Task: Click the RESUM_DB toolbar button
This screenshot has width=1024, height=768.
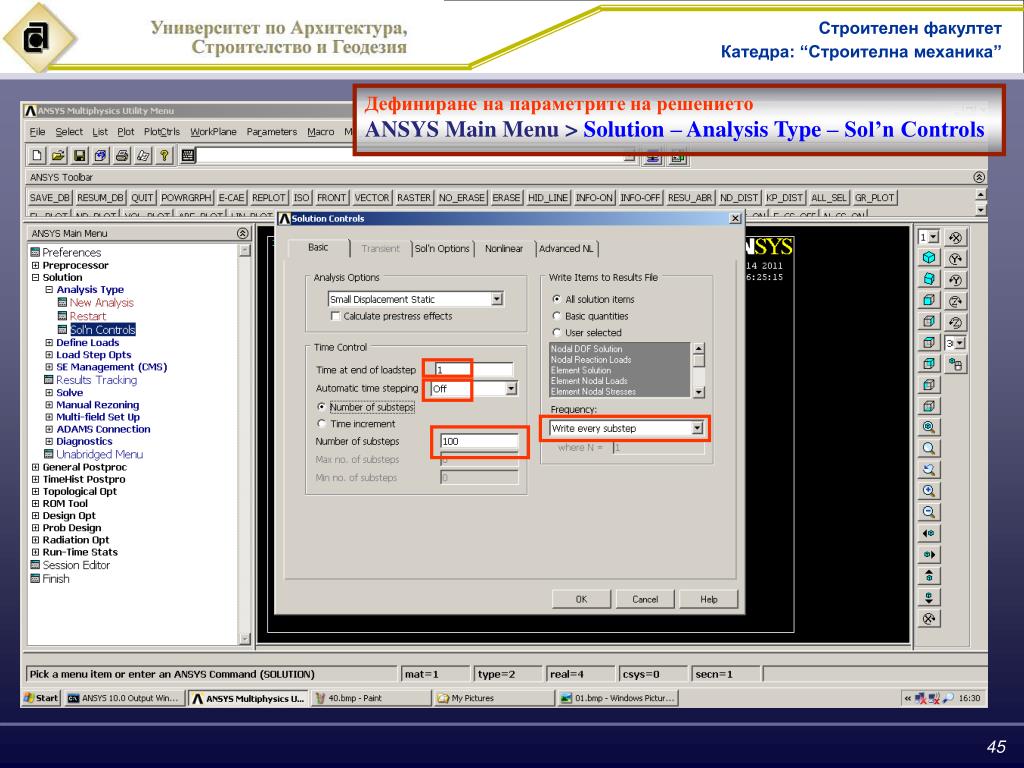Action: click(100, 197)
